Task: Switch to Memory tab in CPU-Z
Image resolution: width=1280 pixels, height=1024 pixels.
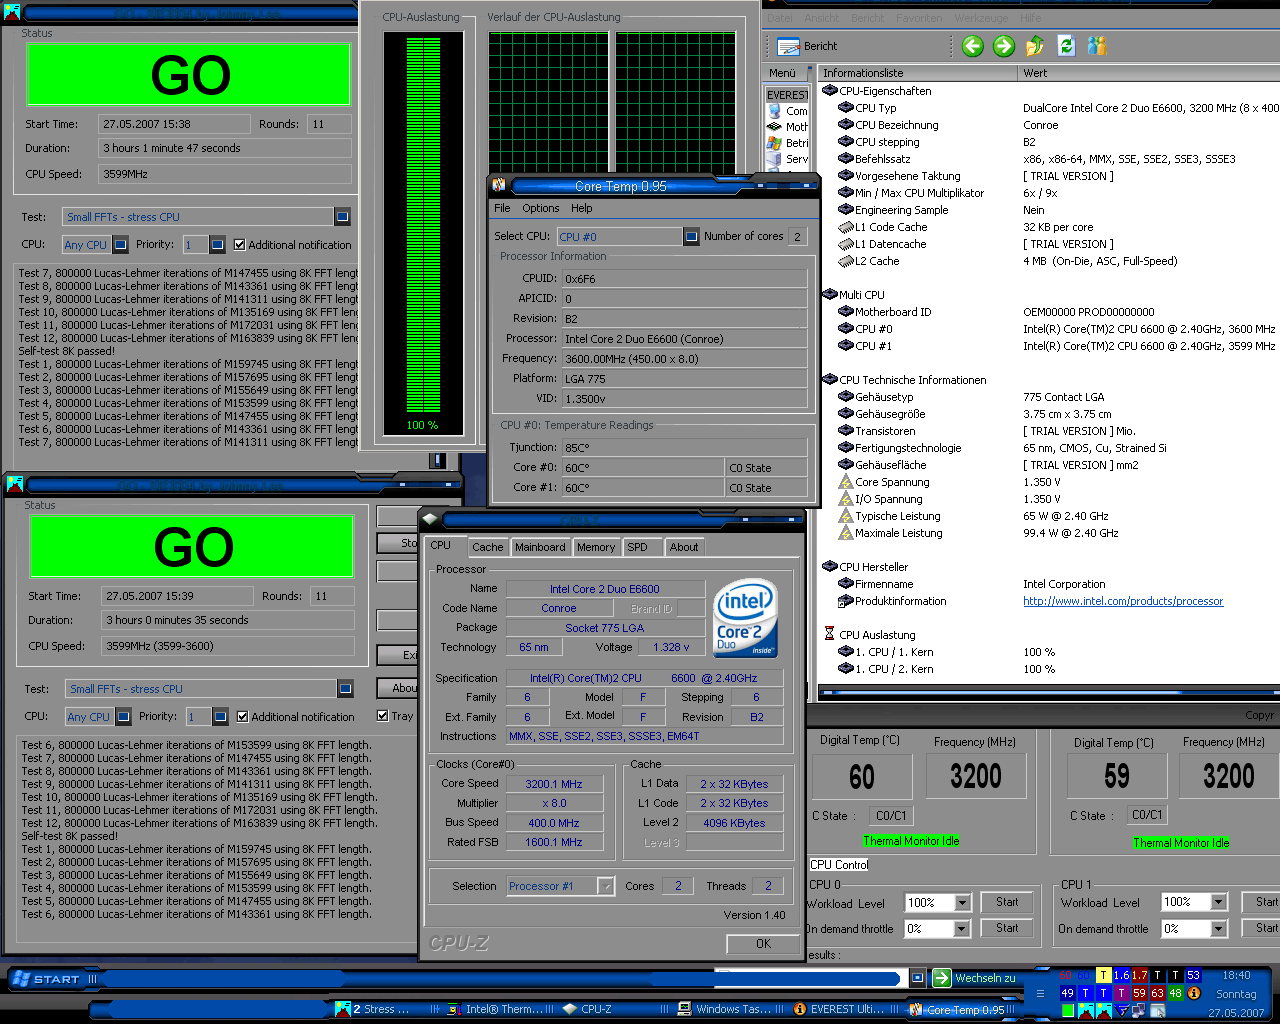Action: click(596, 547)
